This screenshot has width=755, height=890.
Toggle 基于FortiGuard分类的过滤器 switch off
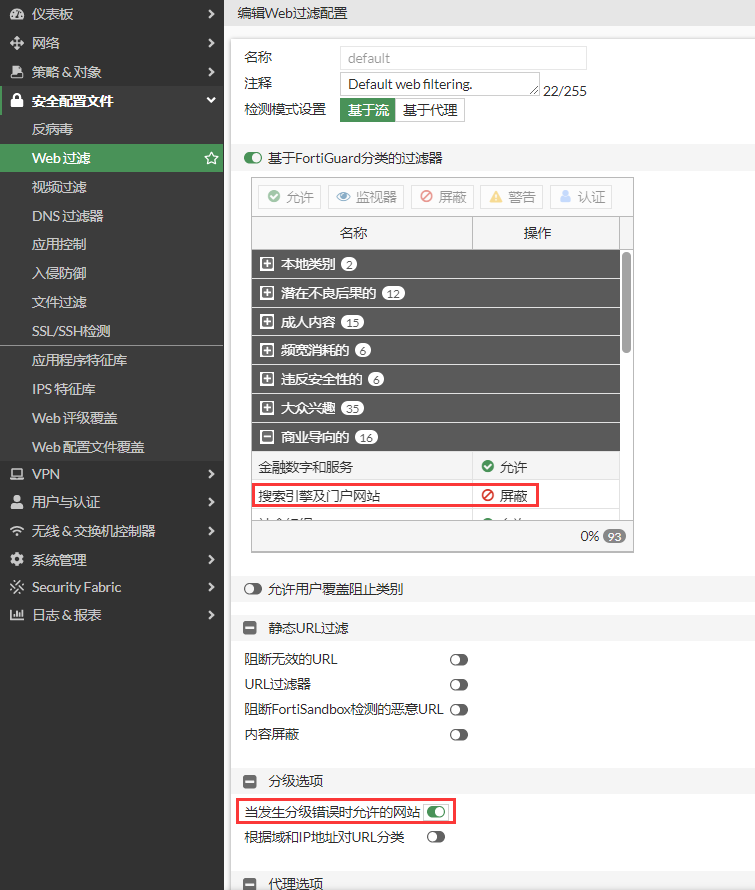(x=254, y=158)
